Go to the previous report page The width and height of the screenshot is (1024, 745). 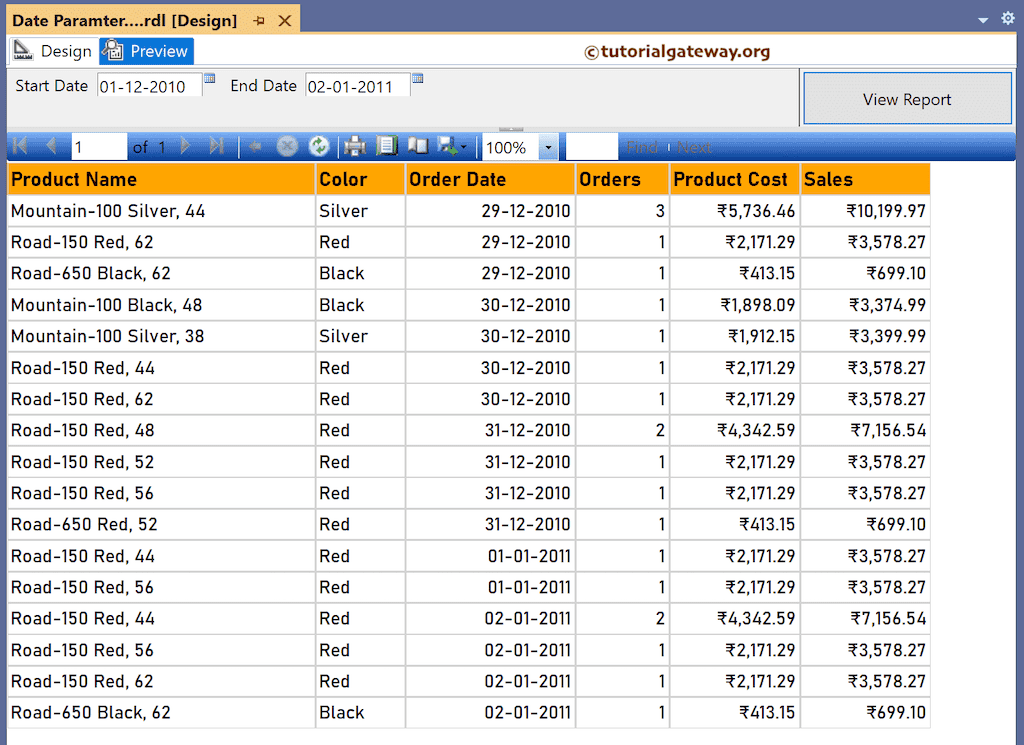click(x=51, y=146)
